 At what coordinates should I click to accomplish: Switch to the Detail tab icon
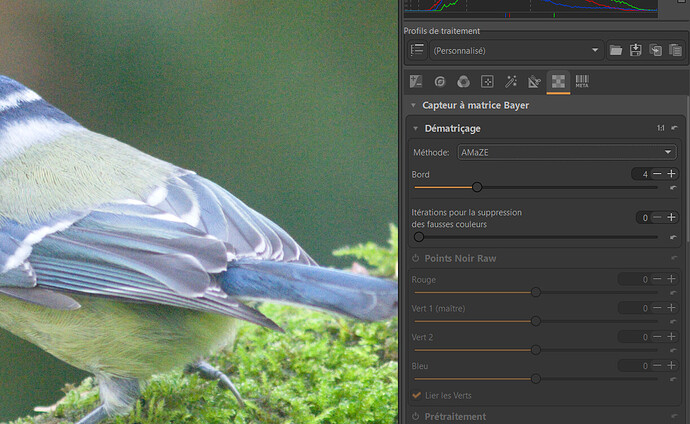pos(439,81)
